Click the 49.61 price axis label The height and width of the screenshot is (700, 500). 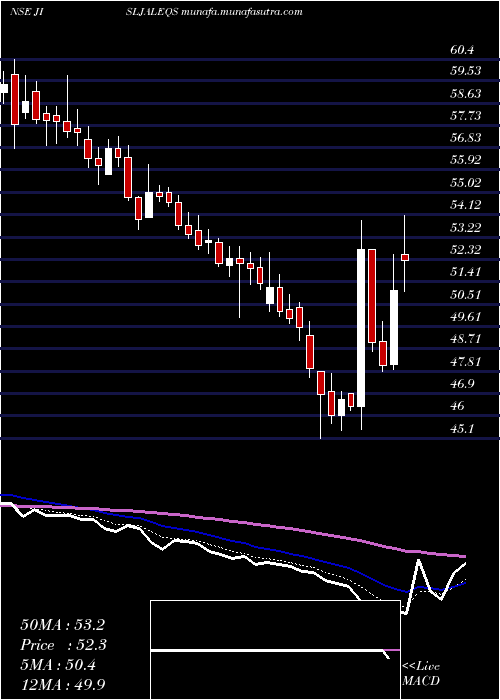tap(465, 317)
